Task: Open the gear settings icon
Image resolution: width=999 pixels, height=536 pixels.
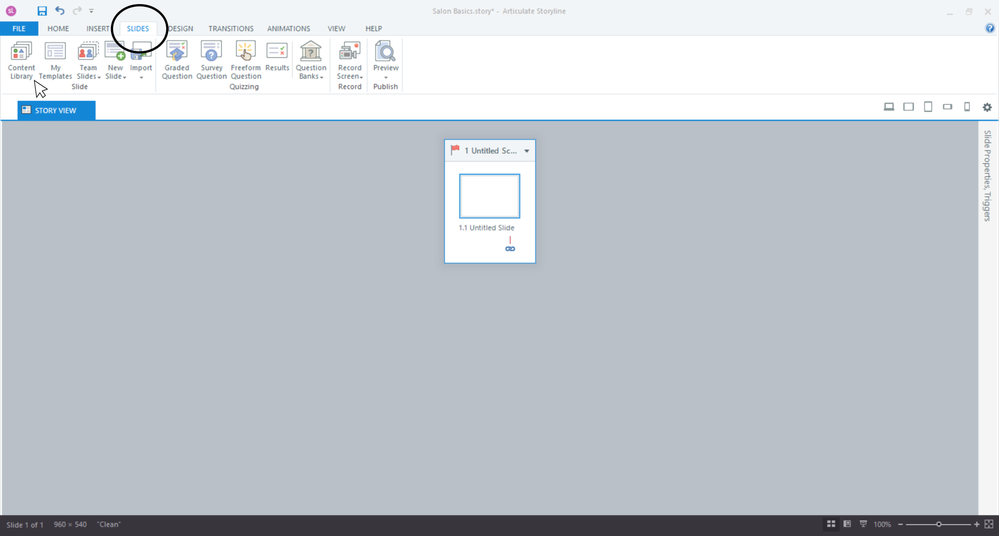Action: [x=987, y=107]
